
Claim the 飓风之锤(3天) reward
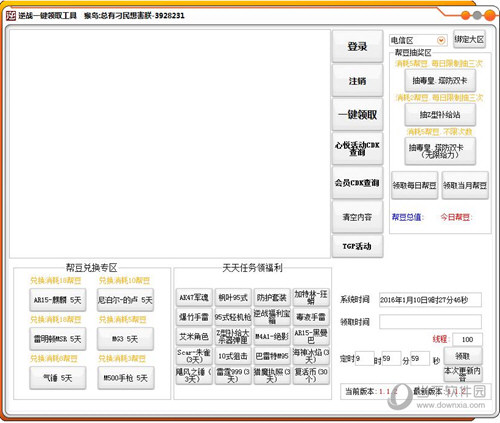(194, 376)
